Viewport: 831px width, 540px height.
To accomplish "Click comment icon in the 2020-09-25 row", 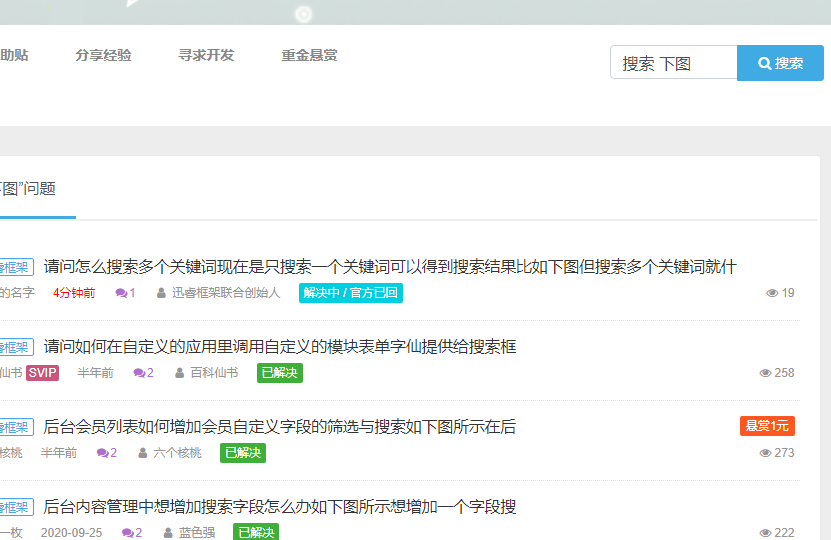I will (128, 533).
